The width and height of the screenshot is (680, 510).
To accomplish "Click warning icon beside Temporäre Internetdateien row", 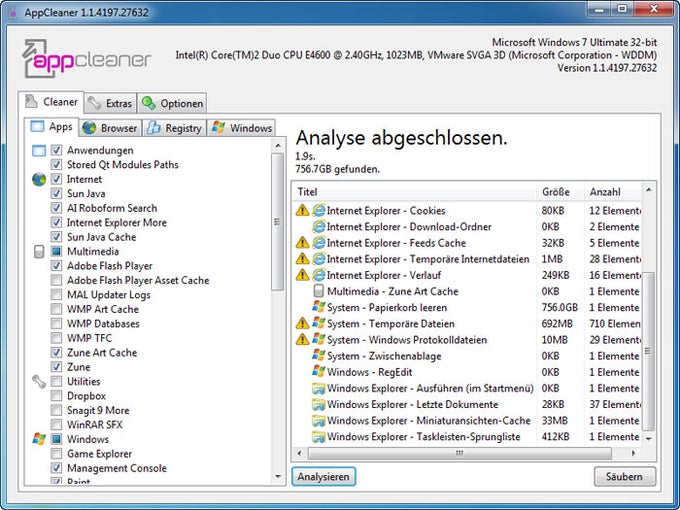I will click(302, 259).
